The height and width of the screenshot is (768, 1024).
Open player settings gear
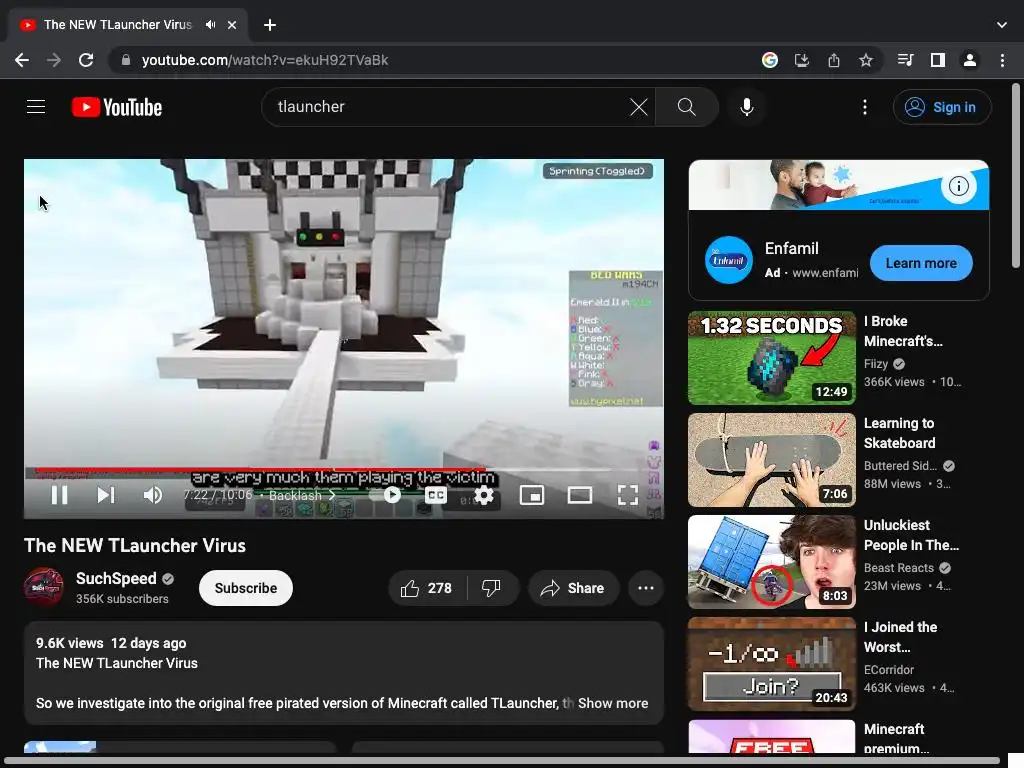point(484,495)
